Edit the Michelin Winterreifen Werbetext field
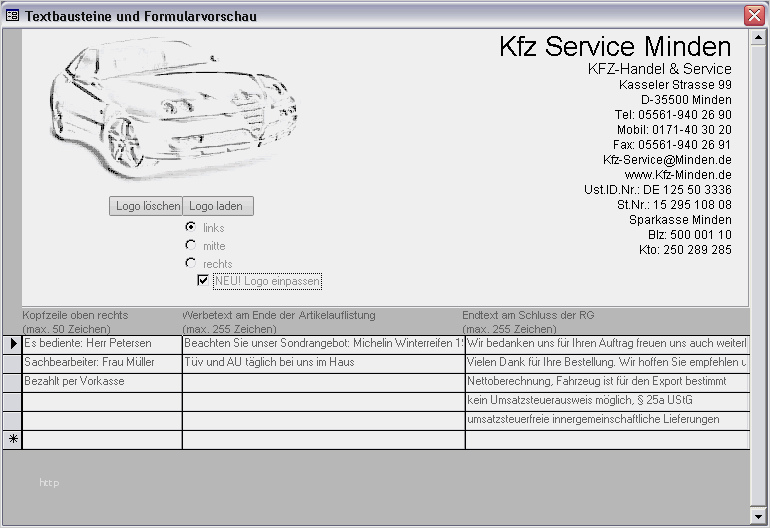Screen dimensions: 770x528 point(323,344)
